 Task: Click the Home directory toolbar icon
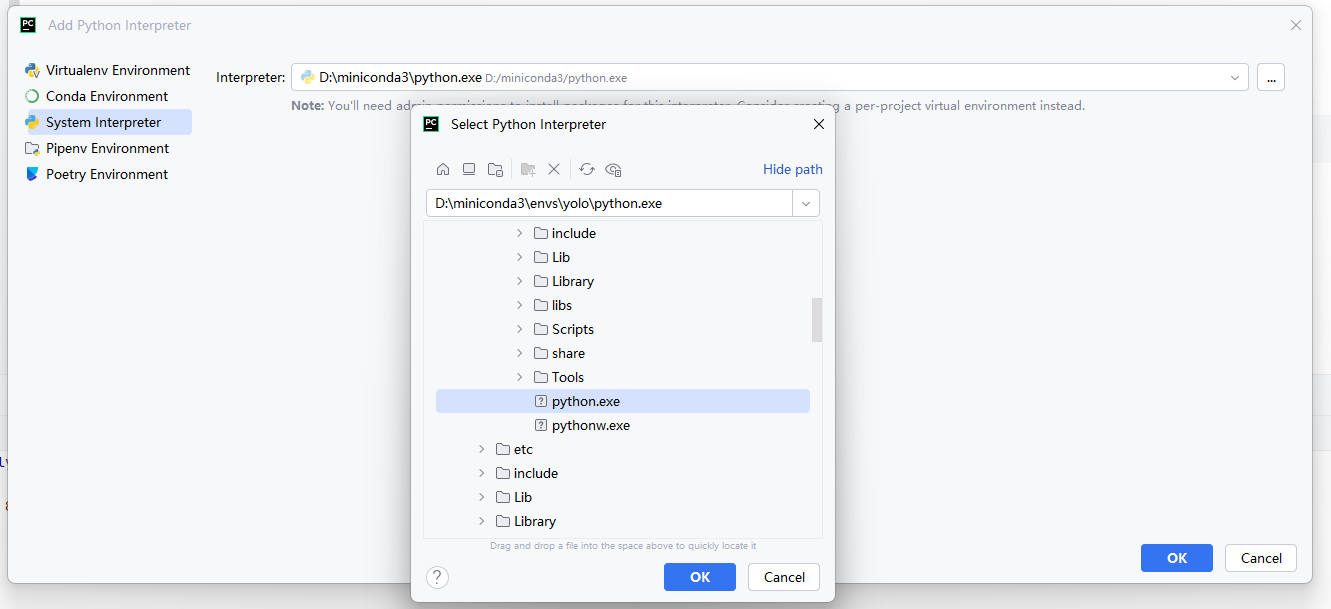click(x=443, y=169)
